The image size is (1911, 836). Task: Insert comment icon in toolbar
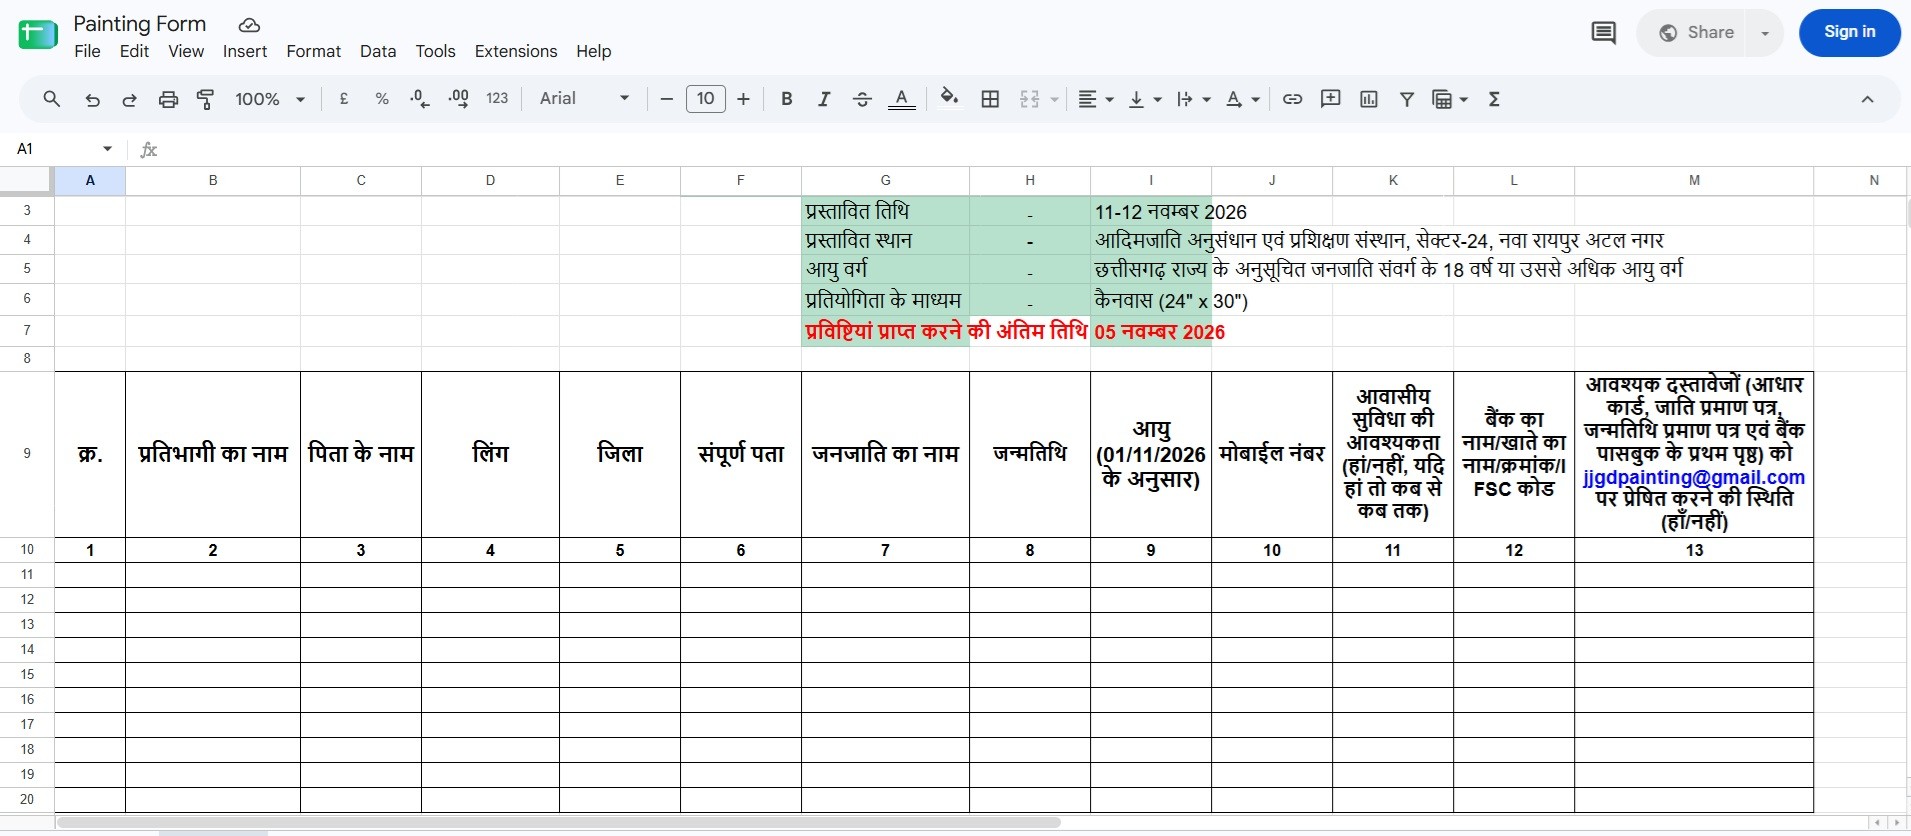pyautogui.click(x=1330, y=99)
